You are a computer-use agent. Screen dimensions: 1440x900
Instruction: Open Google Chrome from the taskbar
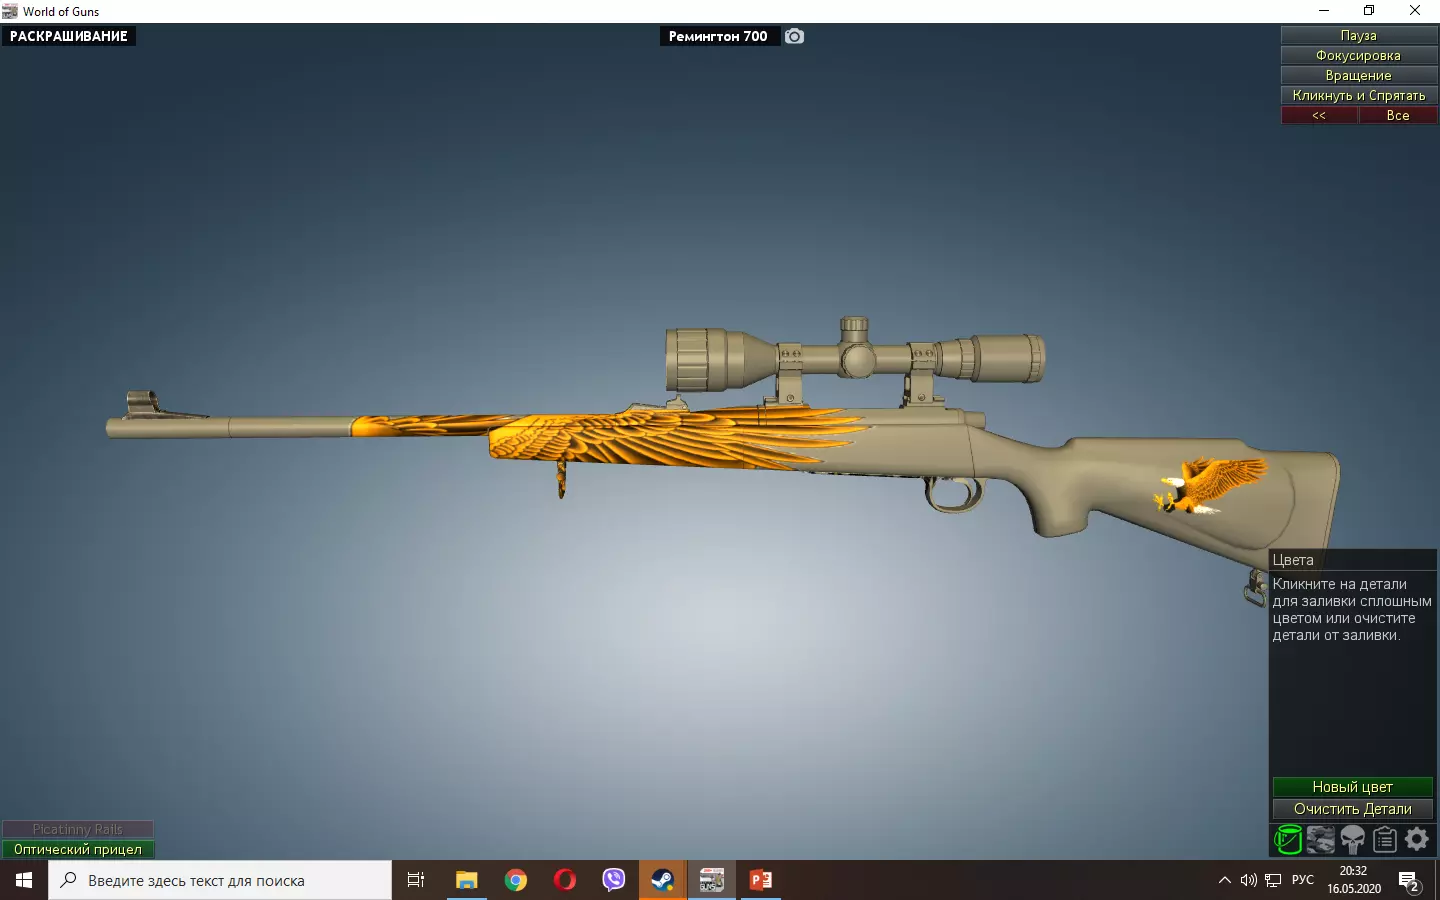516,880
